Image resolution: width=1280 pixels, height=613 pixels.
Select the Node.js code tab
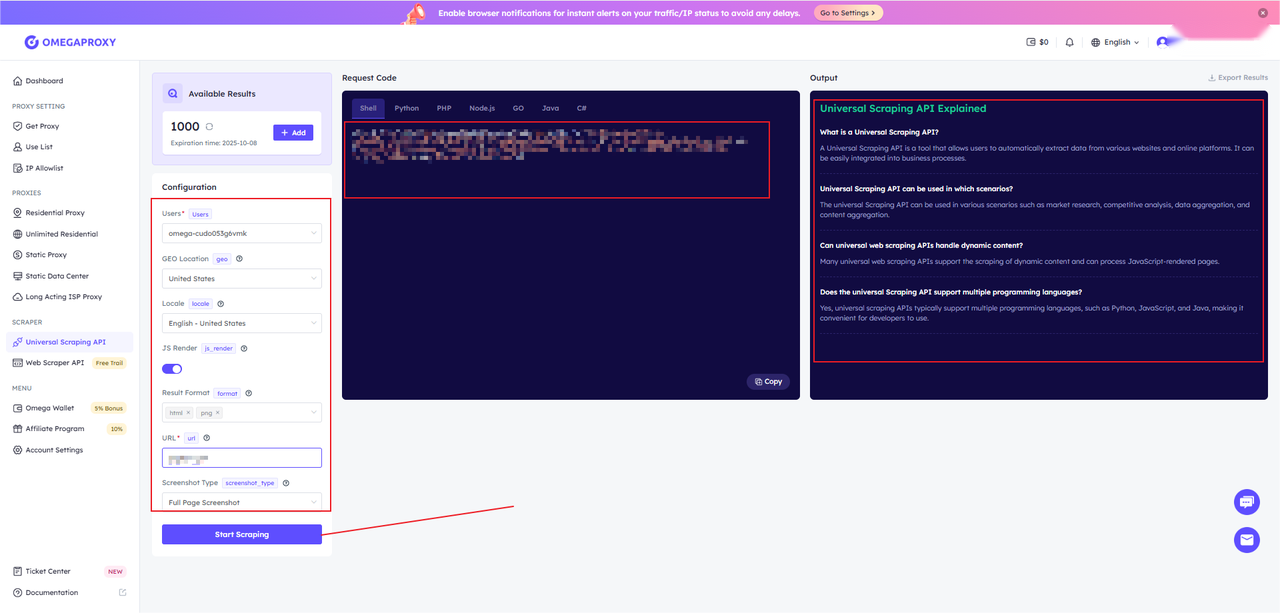click(x=482, y=108)
